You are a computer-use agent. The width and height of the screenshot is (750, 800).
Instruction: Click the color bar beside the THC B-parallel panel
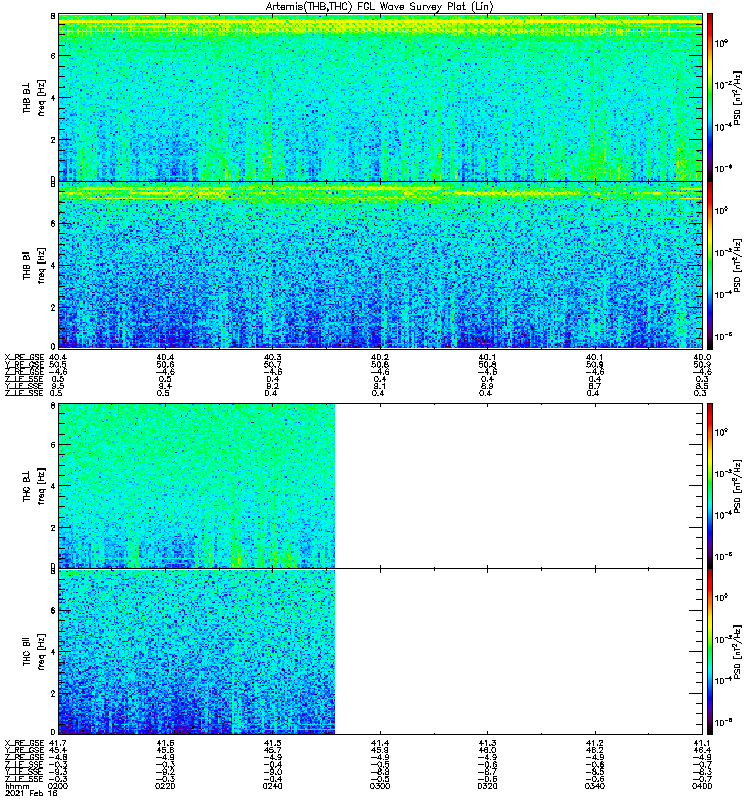pyautogui.click(x=710, y=652)
